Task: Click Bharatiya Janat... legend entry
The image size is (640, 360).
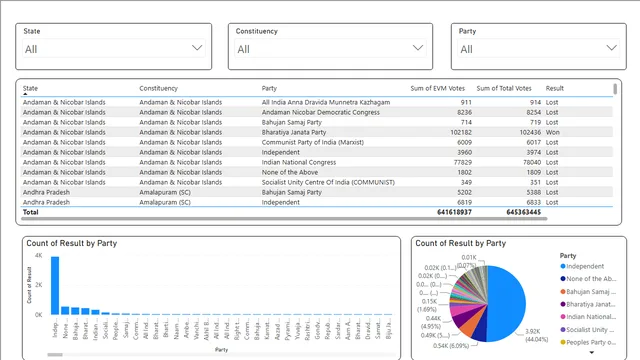Action: pos(588,304)
